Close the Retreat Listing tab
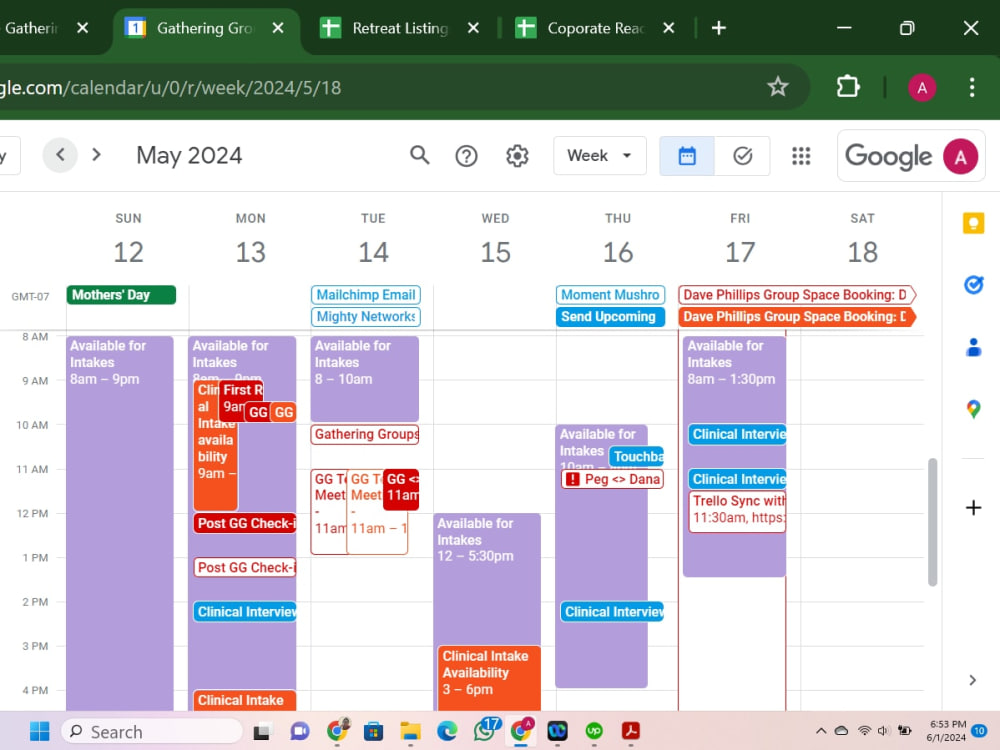The width and height of the screenshot is (1000, 750). (x=473, y=28)
